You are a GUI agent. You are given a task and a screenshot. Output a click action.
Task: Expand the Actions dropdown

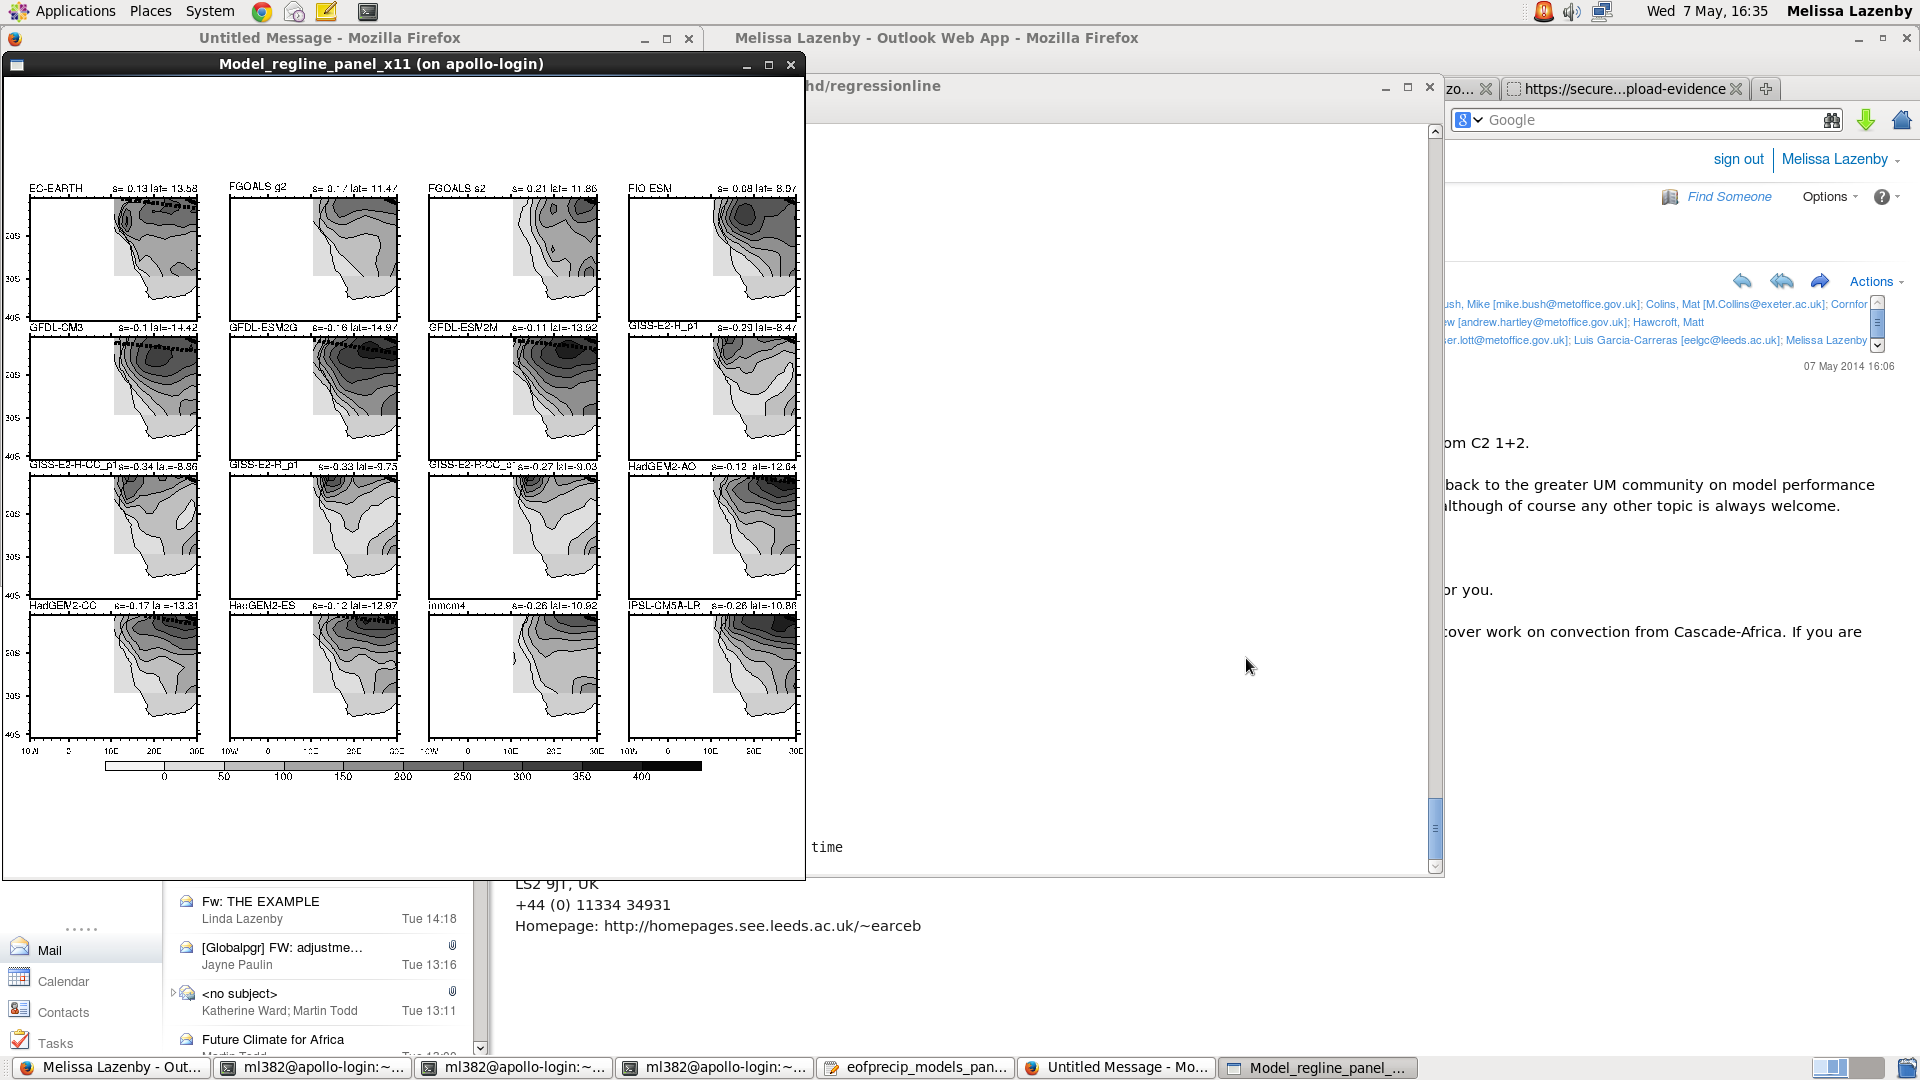point(1876,282)
